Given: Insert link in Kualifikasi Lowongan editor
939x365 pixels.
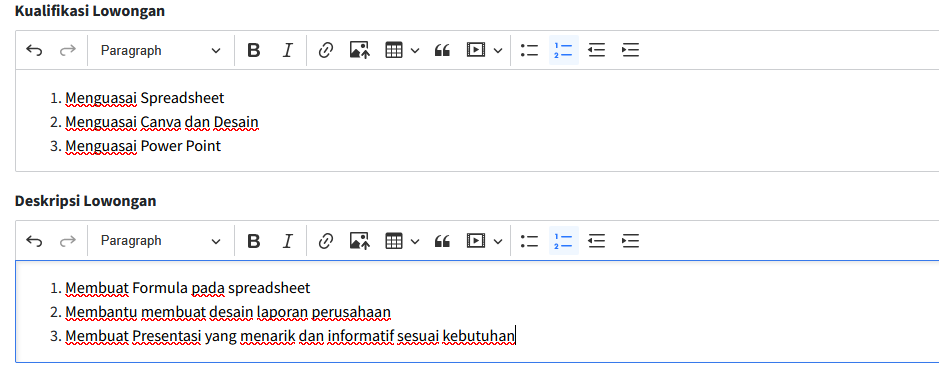Looking at the screenshot, I should 325,50.
